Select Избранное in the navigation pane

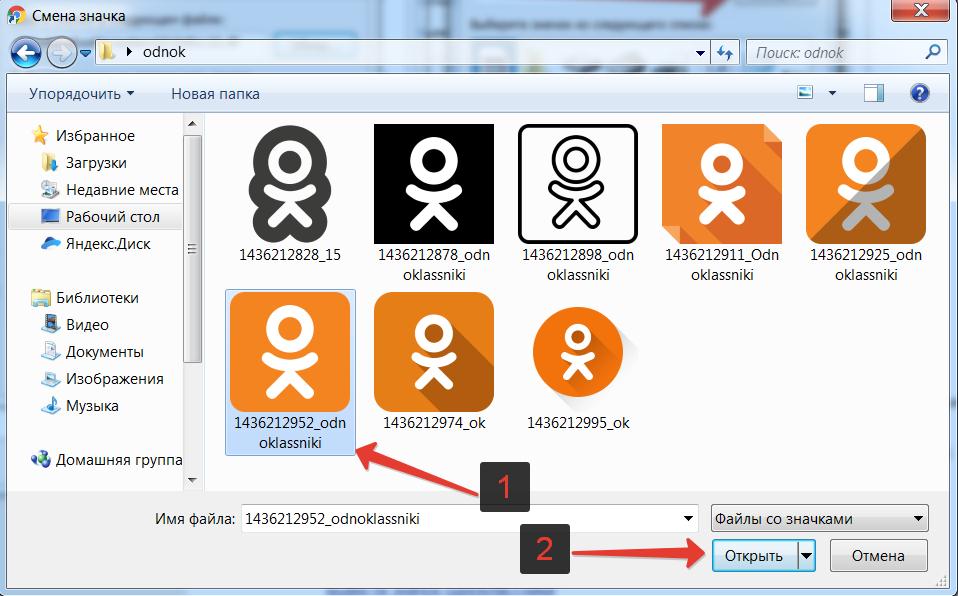[95, 136]
